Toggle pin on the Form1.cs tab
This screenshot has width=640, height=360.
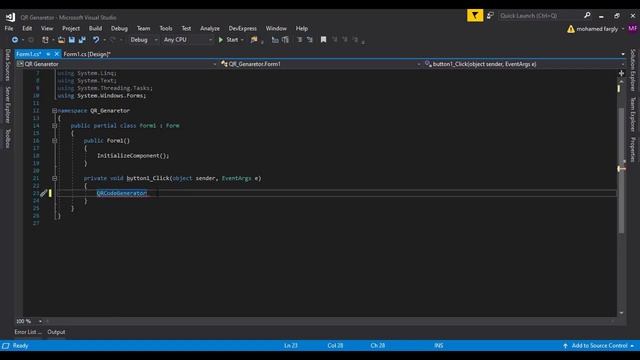tap(48, 54)
